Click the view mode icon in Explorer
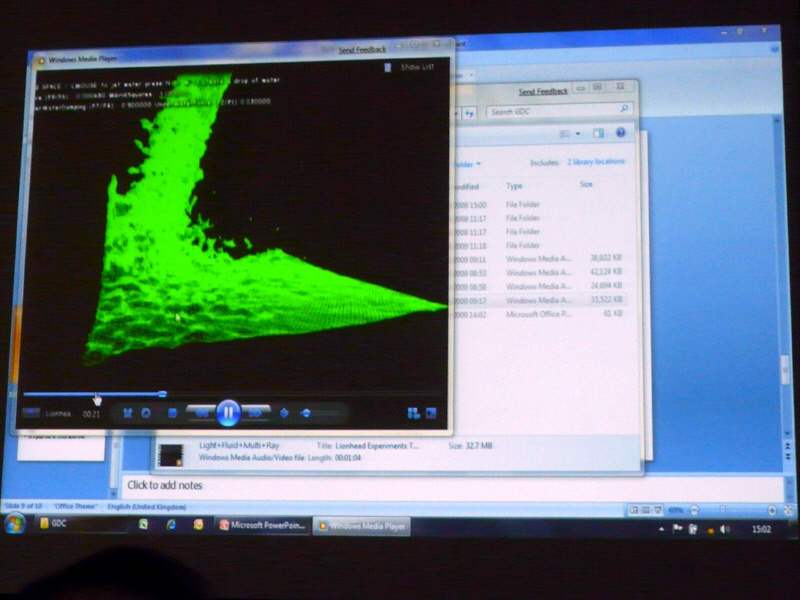This screenshot has width=800, height=600. point(564,134)
